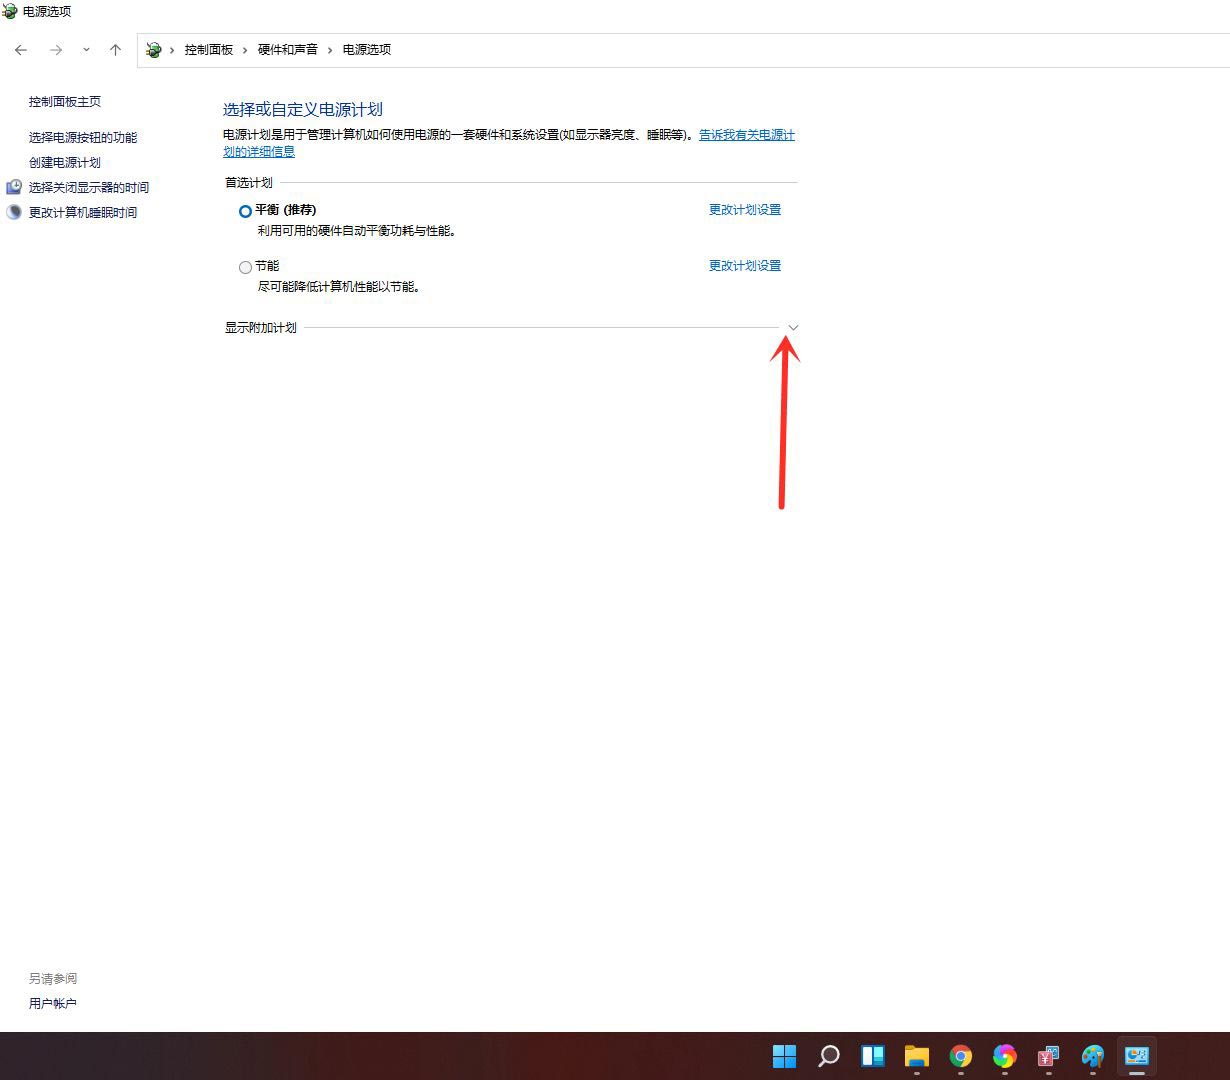Open Microsoft Paint from the taskbar
The width and height of the screenshot is (1230, 1080).
click(1093, 1055)
